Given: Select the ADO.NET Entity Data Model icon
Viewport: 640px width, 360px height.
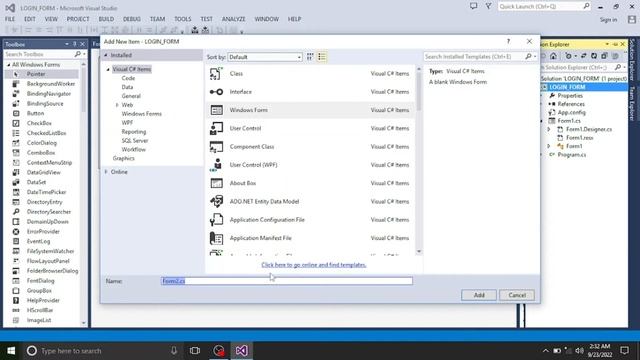Looking at the screenshot, I should coord(216,201).
